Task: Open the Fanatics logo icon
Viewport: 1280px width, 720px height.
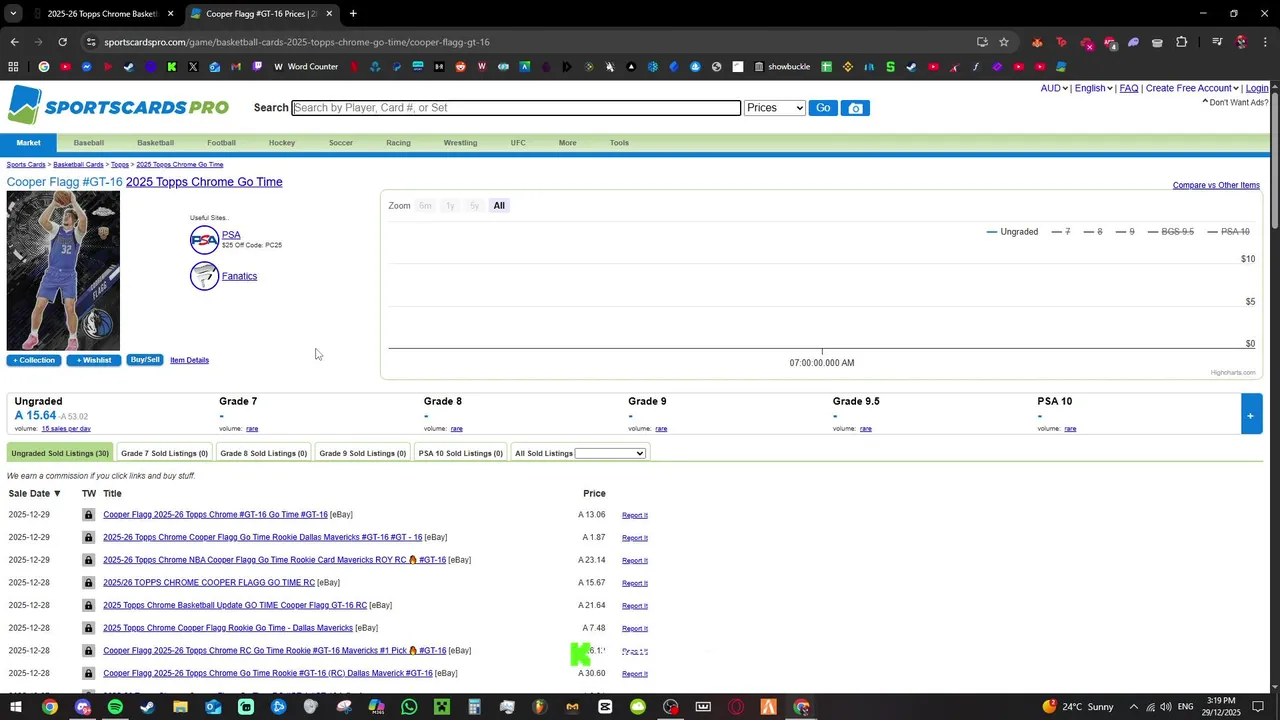Action: point(204,276)
